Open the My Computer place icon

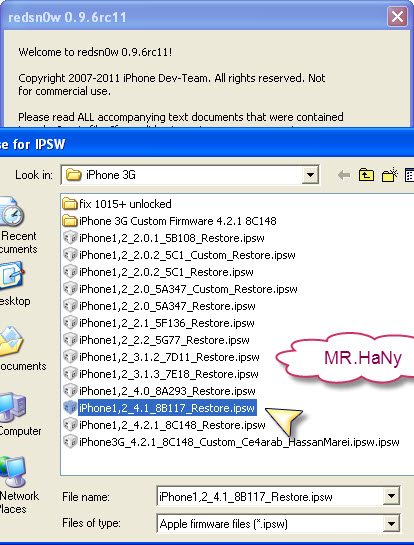13,407
